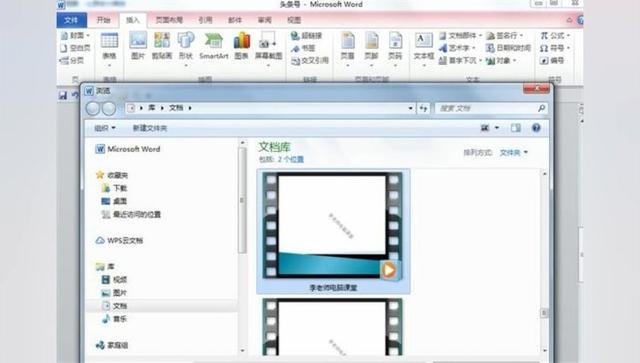
Task: Insert a 编号 number
Action: pos(552,60)
